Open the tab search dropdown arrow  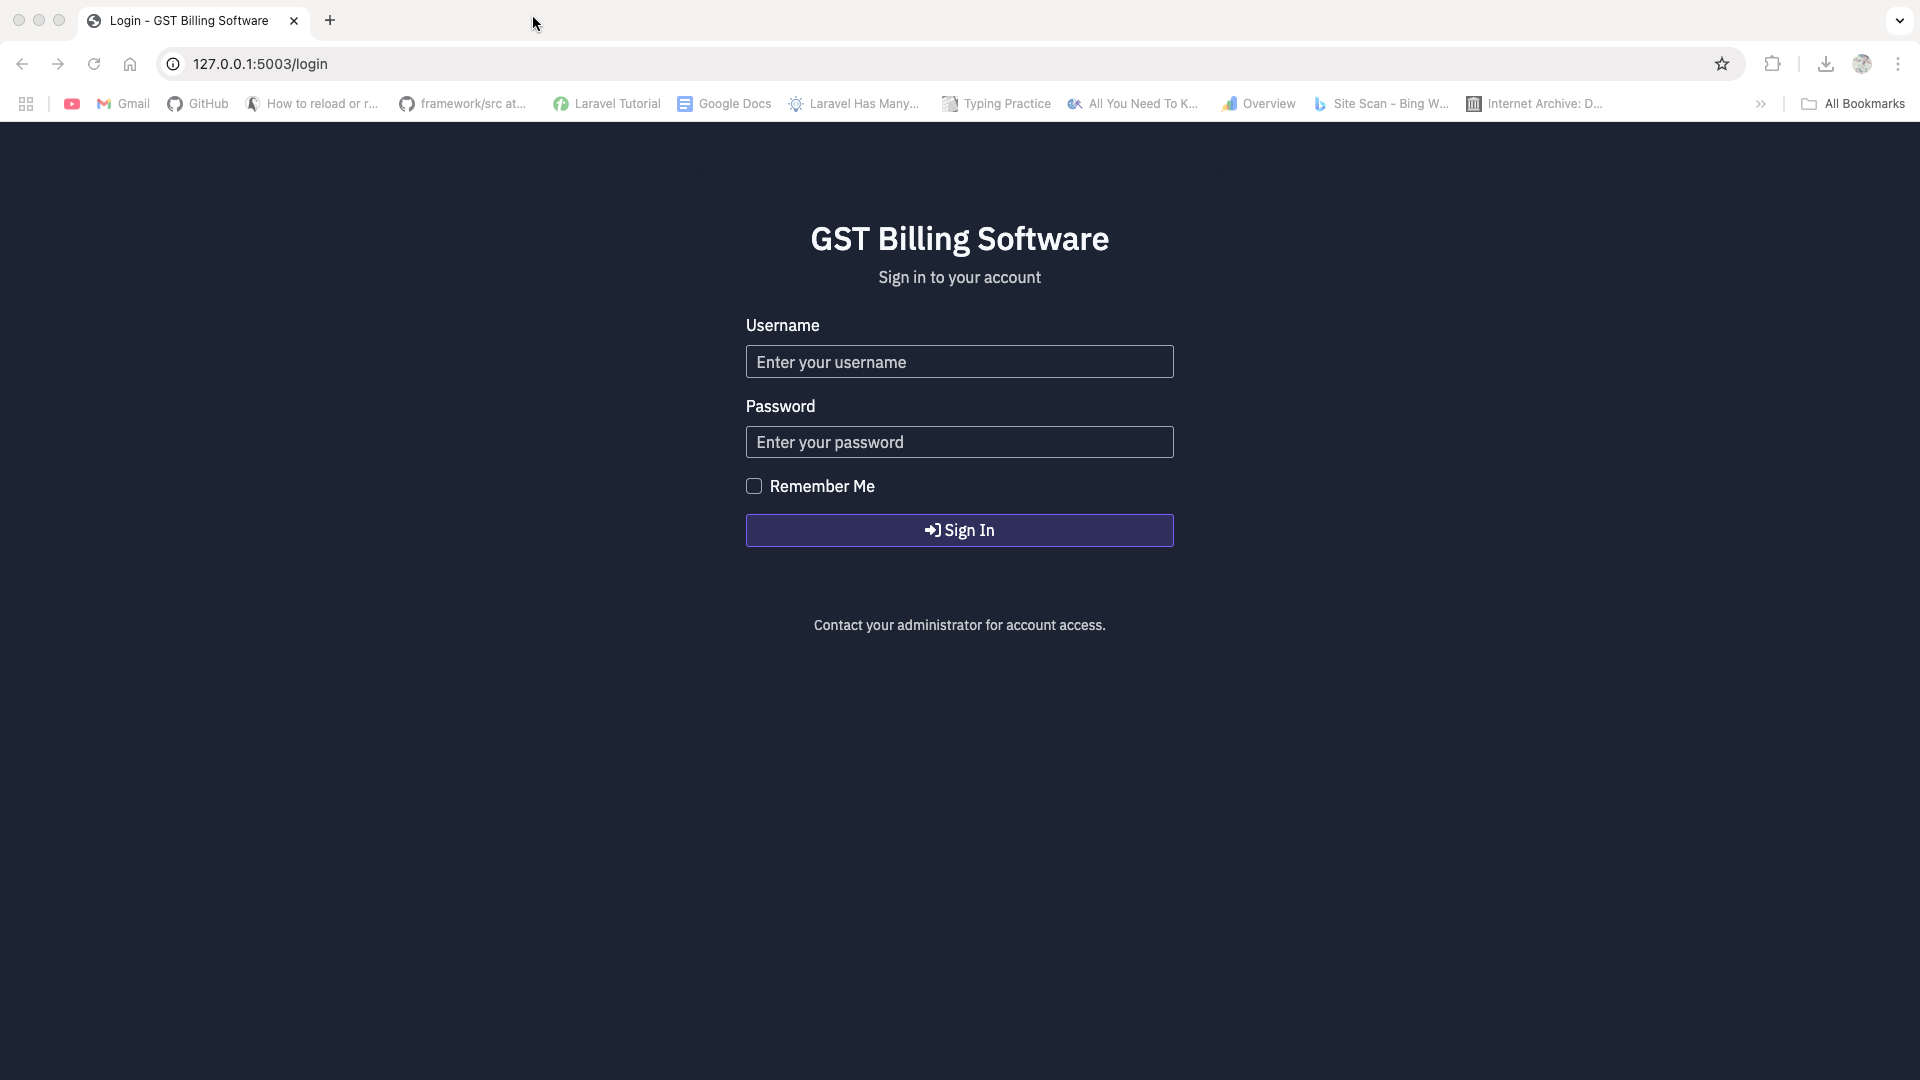[x=1900, y=20]
